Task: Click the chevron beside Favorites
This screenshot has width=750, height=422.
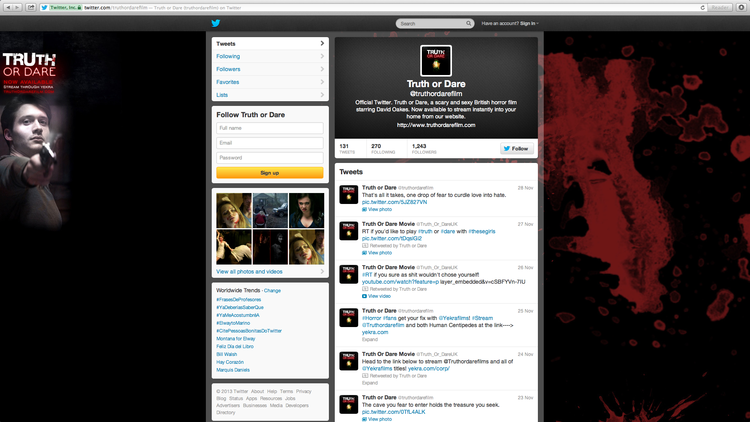Action: pyautogui.click(x=322, y=82)
